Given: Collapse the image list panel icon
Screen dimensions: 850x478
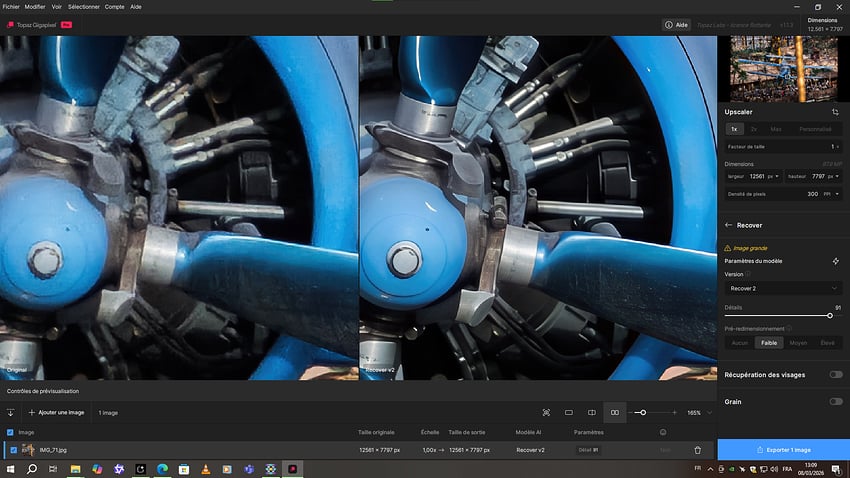Looking at the screenshot, I should tap(10, 412).
